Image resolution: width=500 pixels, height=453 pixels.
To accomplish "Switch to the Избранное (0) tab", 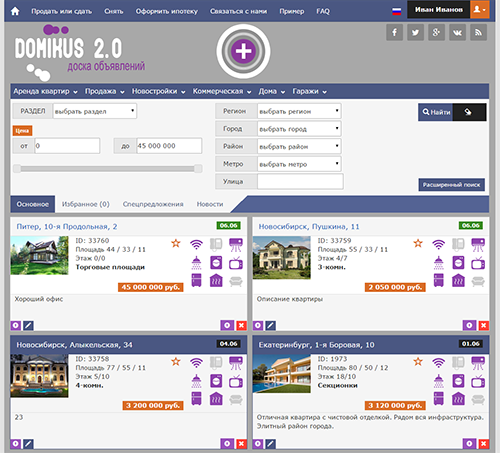I will pyautogui.click(x=86, y=204).
